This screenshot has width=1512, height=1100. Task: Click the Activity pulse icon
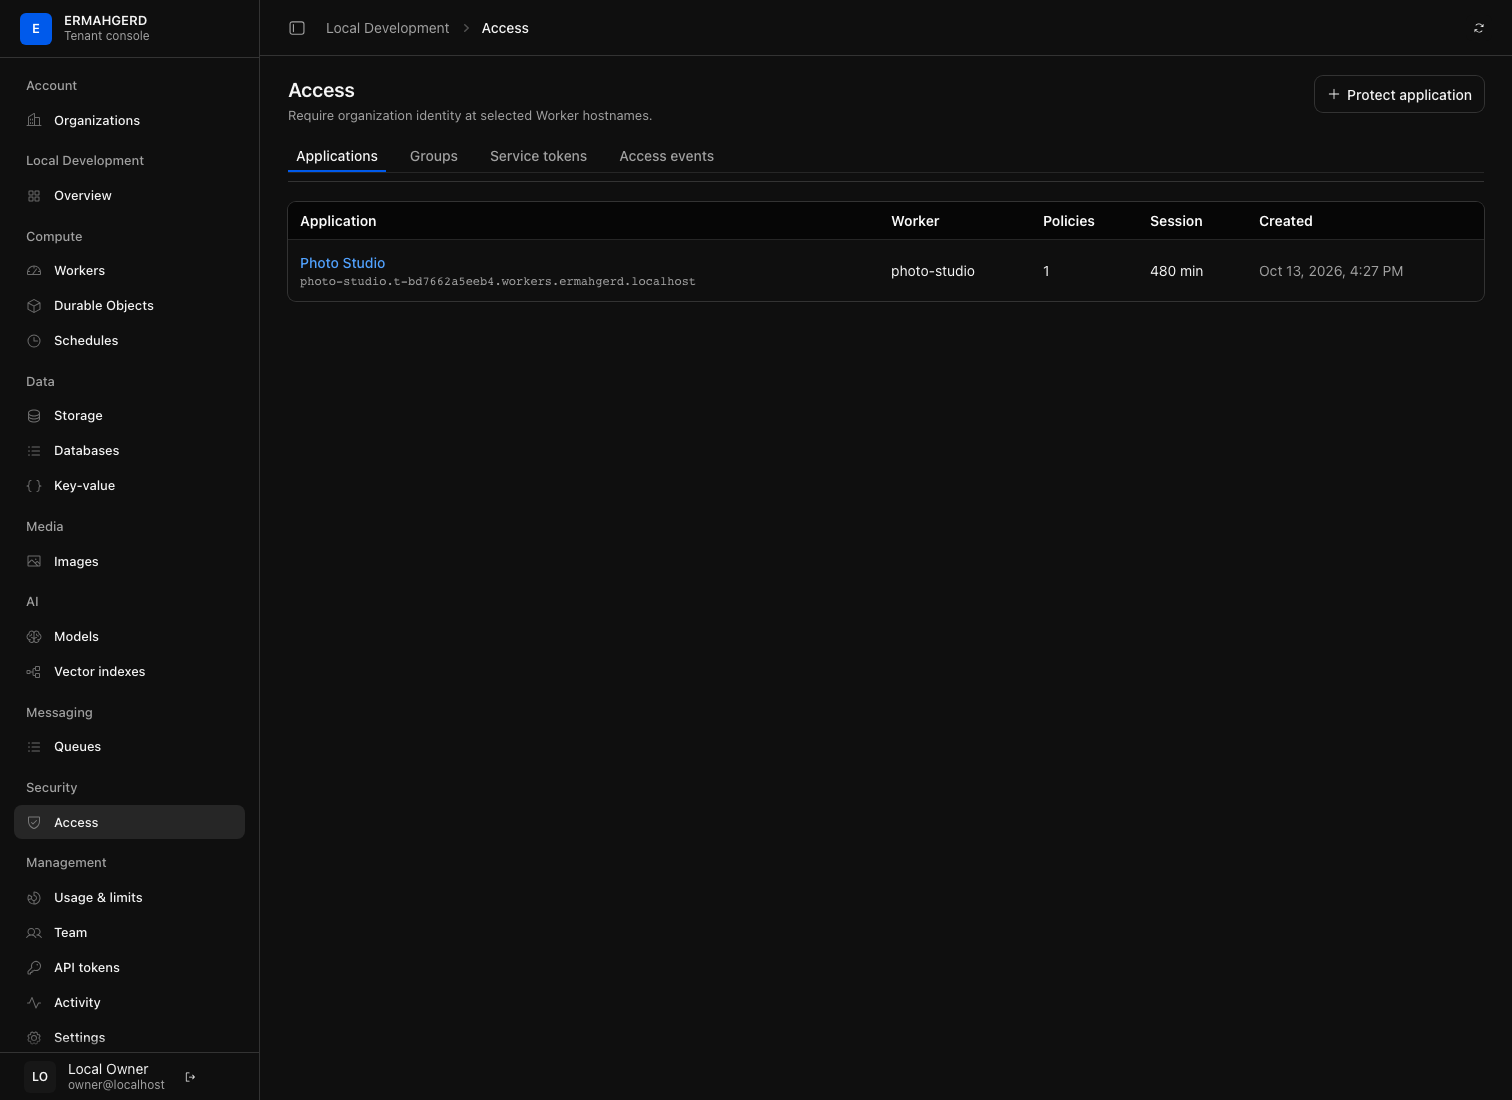pos(34,1003)
